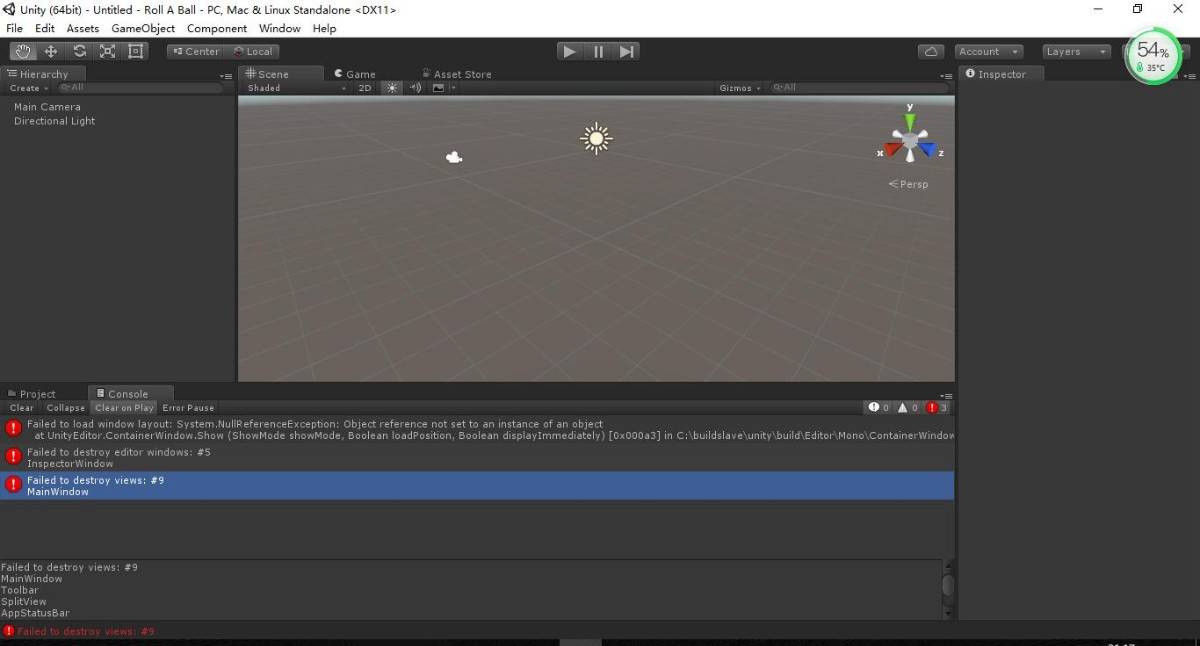Open the Account dropdown
1200x646 pixels.
[988, 51]
